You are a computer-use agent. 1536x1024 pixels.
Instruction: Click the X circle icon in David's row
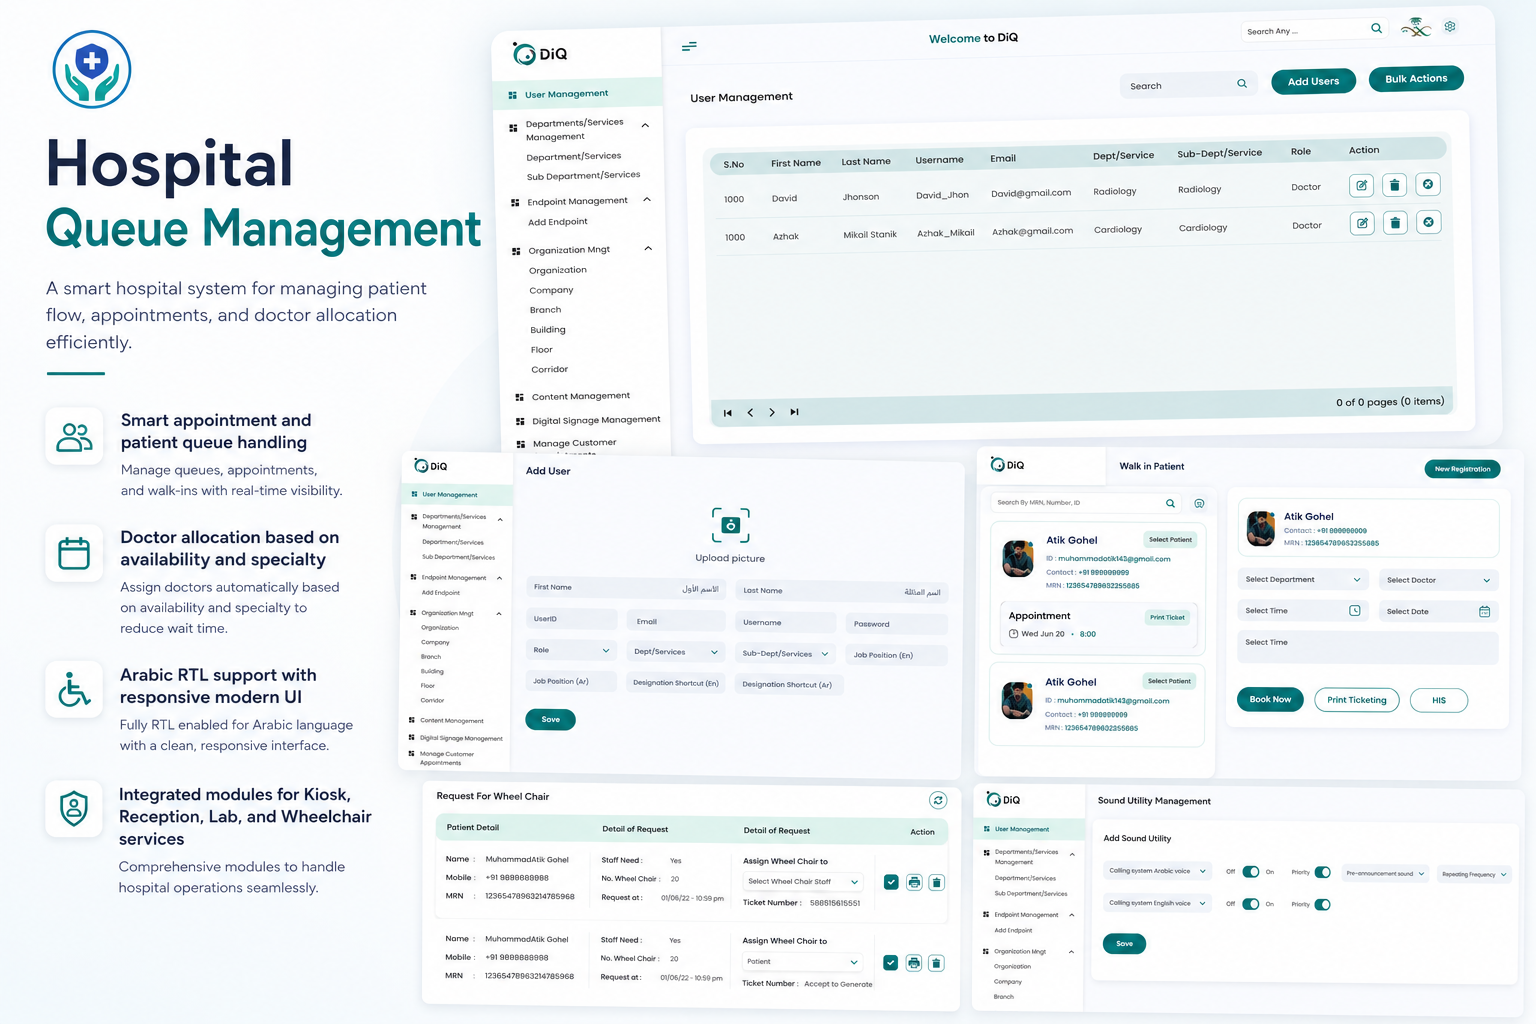(1428, 184)
